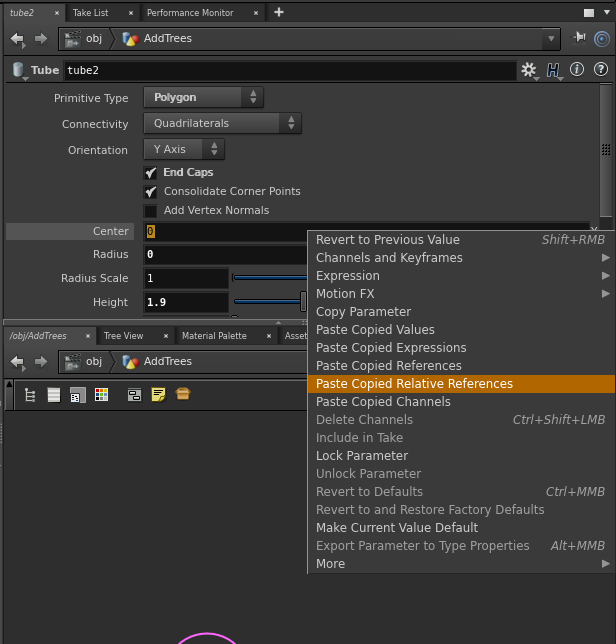
Task: Click the obj icon in the network path bar
Action: [x=73, y=362]
